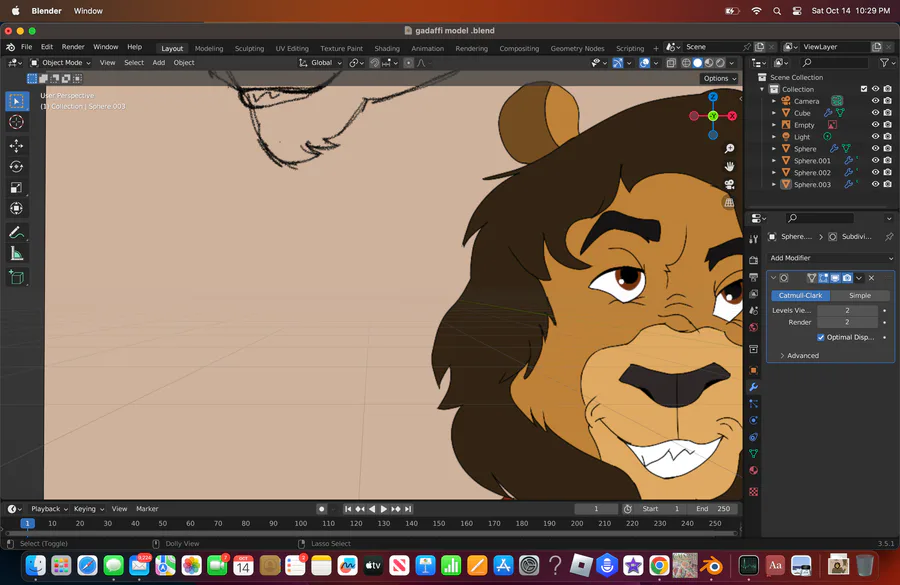Open Material properties tab
Image resolution: width=900 pixels, height=585 pixels.
[754, 470]
